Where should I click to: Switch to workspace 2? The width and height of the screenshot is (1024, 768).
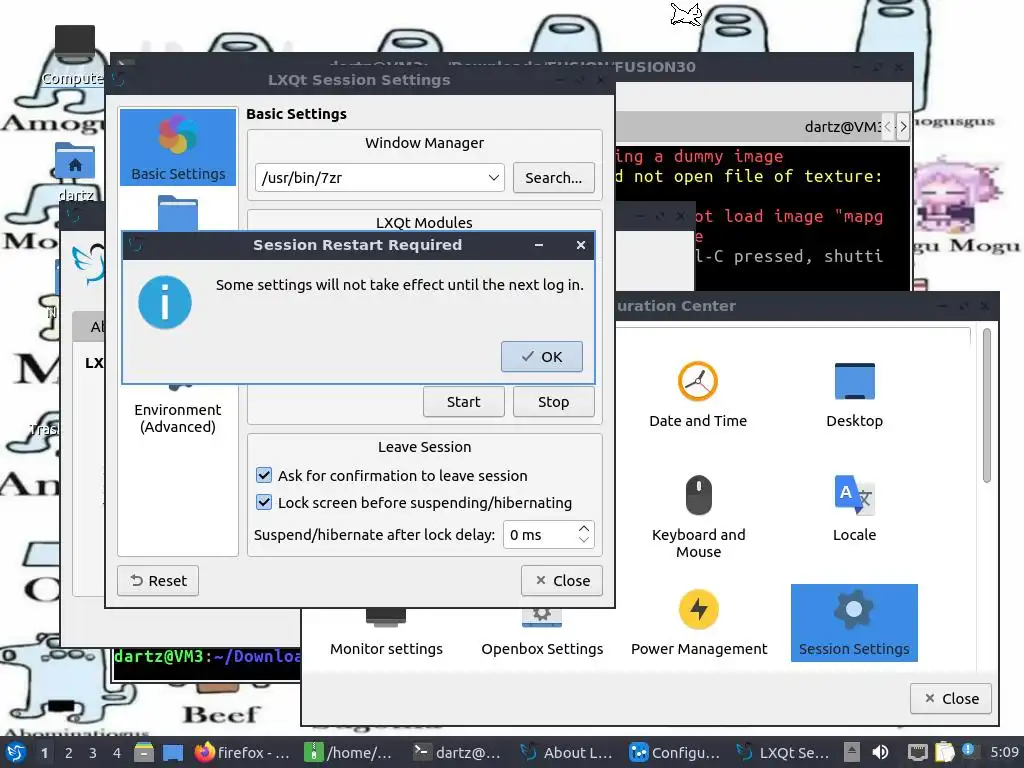point(69,753)
